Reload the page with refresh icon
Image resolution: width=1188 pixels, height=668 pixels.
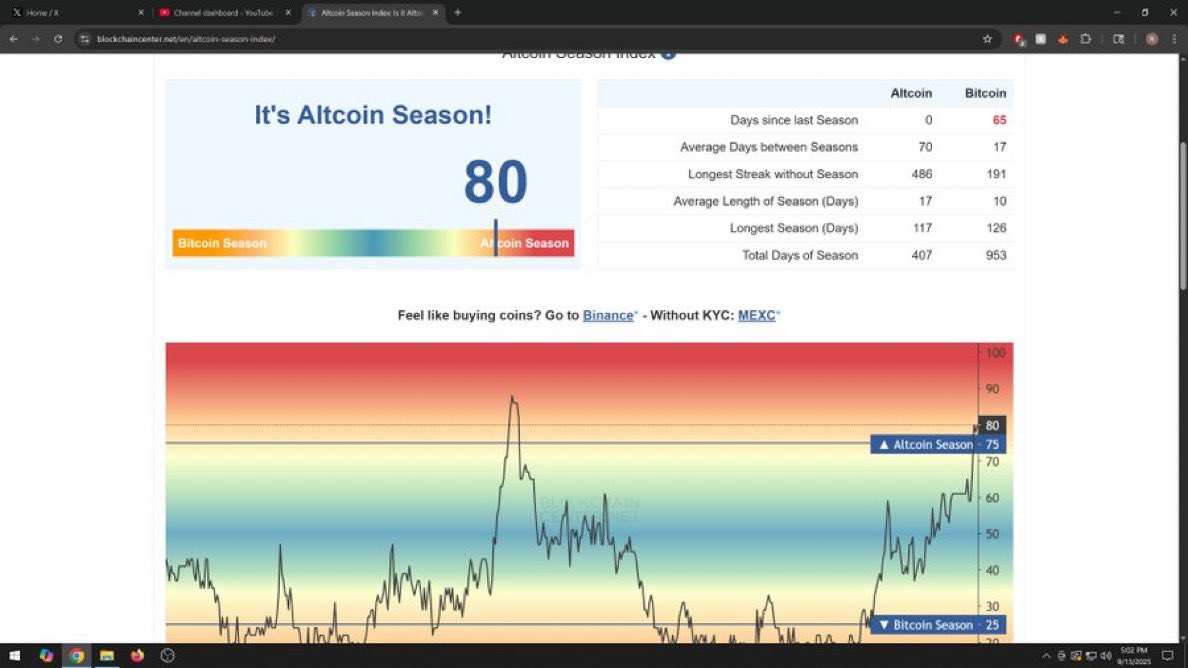tap(58, 39)
